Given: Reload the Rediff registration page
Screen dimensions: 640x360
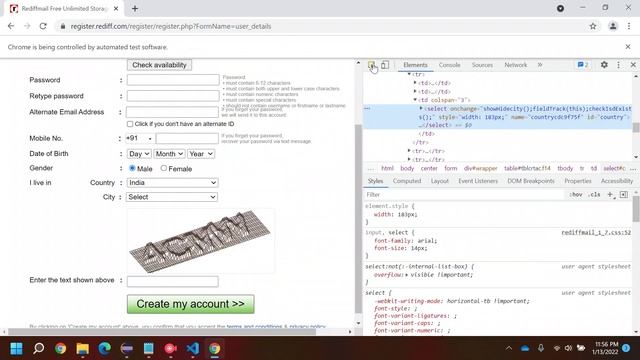Looking at the screenshot, I should coord(43,26).
